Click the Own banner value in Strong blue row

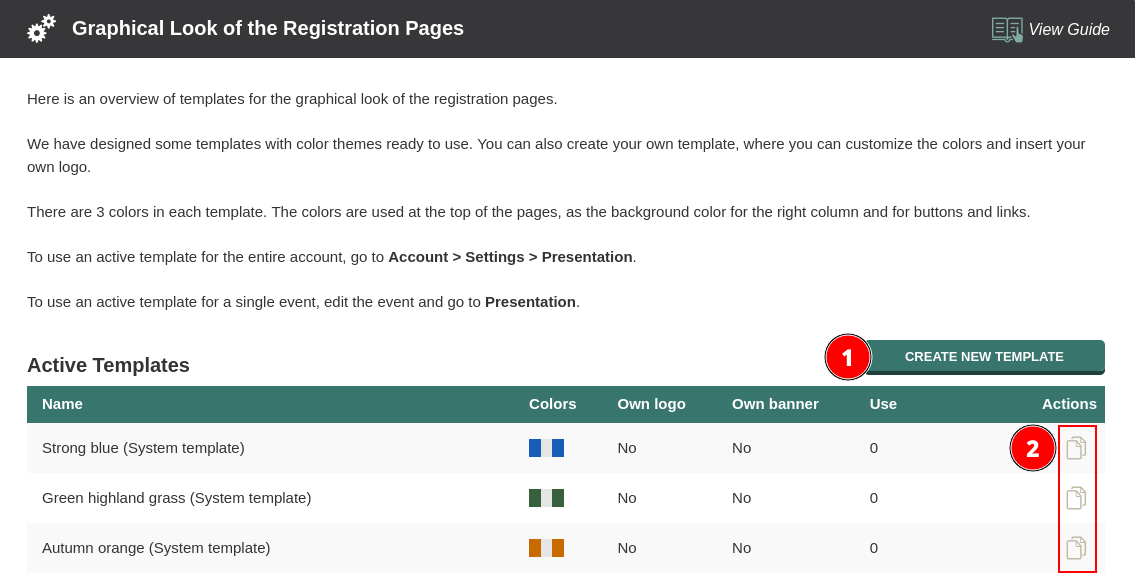pyautogui.click(x=741, y=448)
